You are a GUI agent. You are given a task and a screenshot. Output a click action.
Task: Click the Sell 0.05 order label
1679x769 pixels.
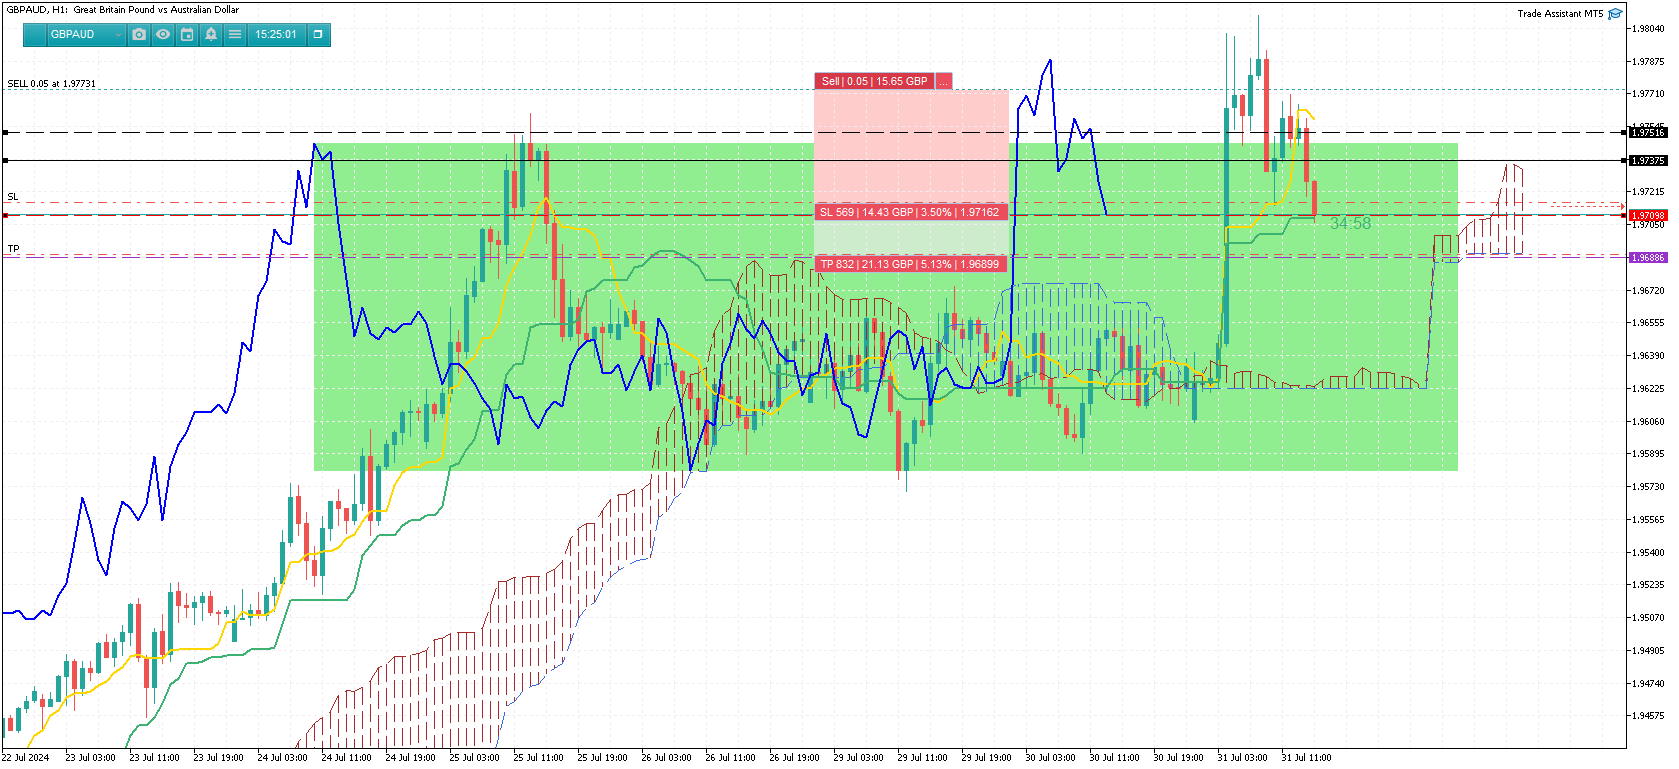874,81
